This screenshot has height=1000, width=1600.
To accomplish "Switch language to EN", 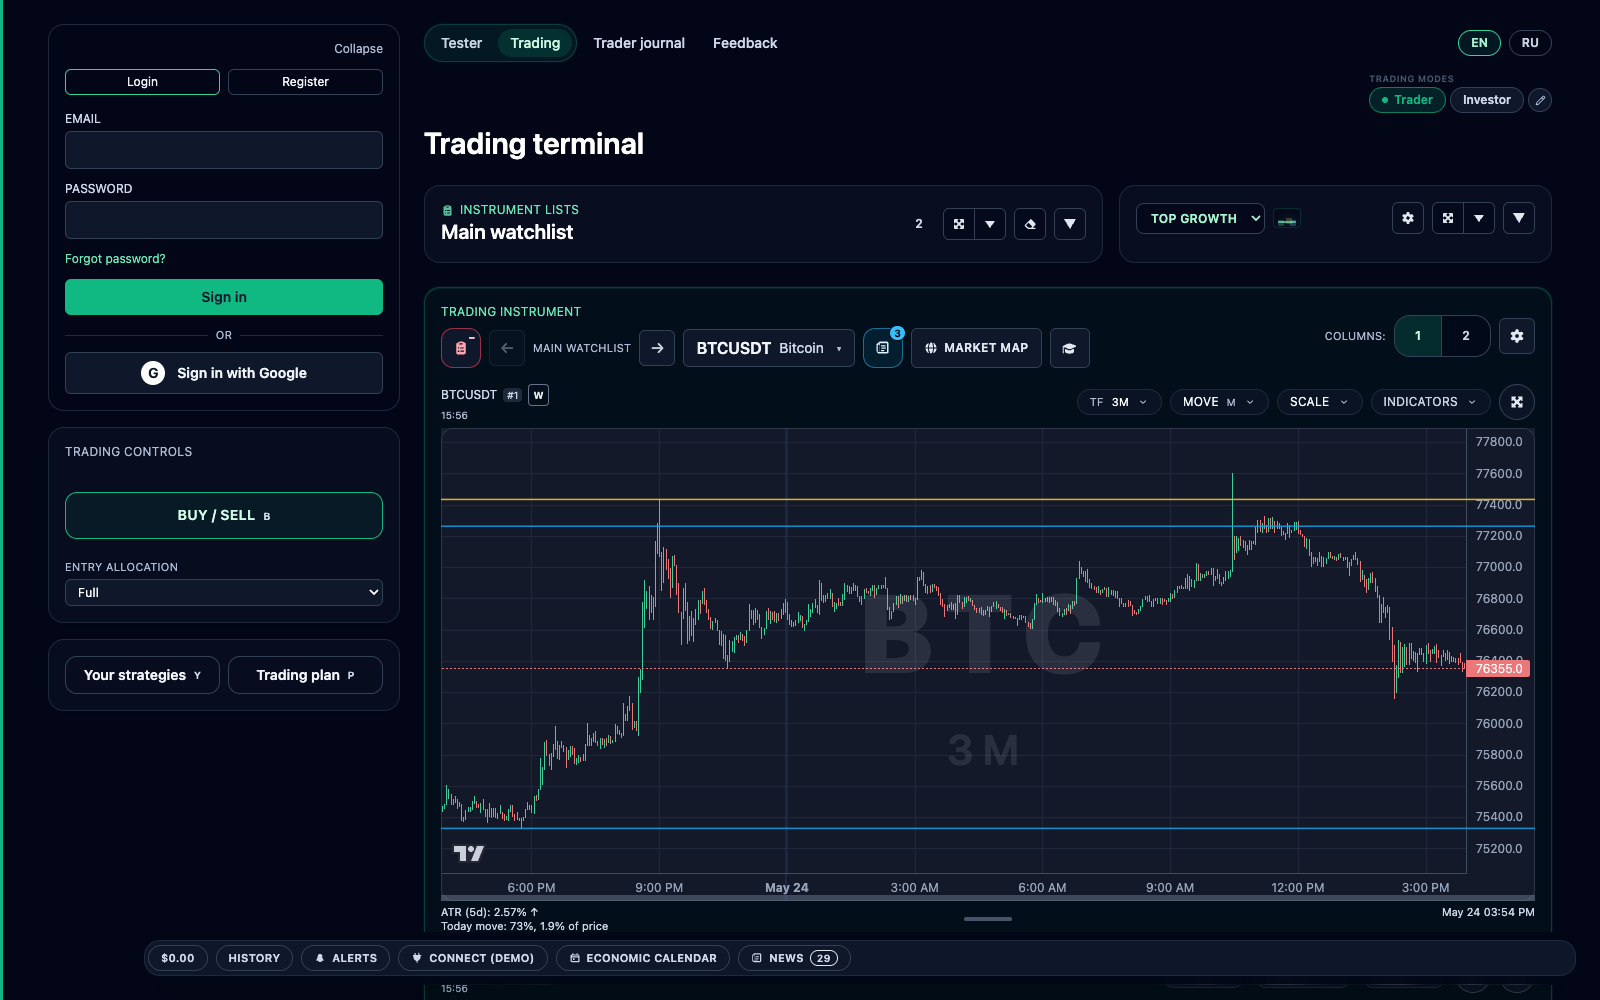I will coord(1479,43).
